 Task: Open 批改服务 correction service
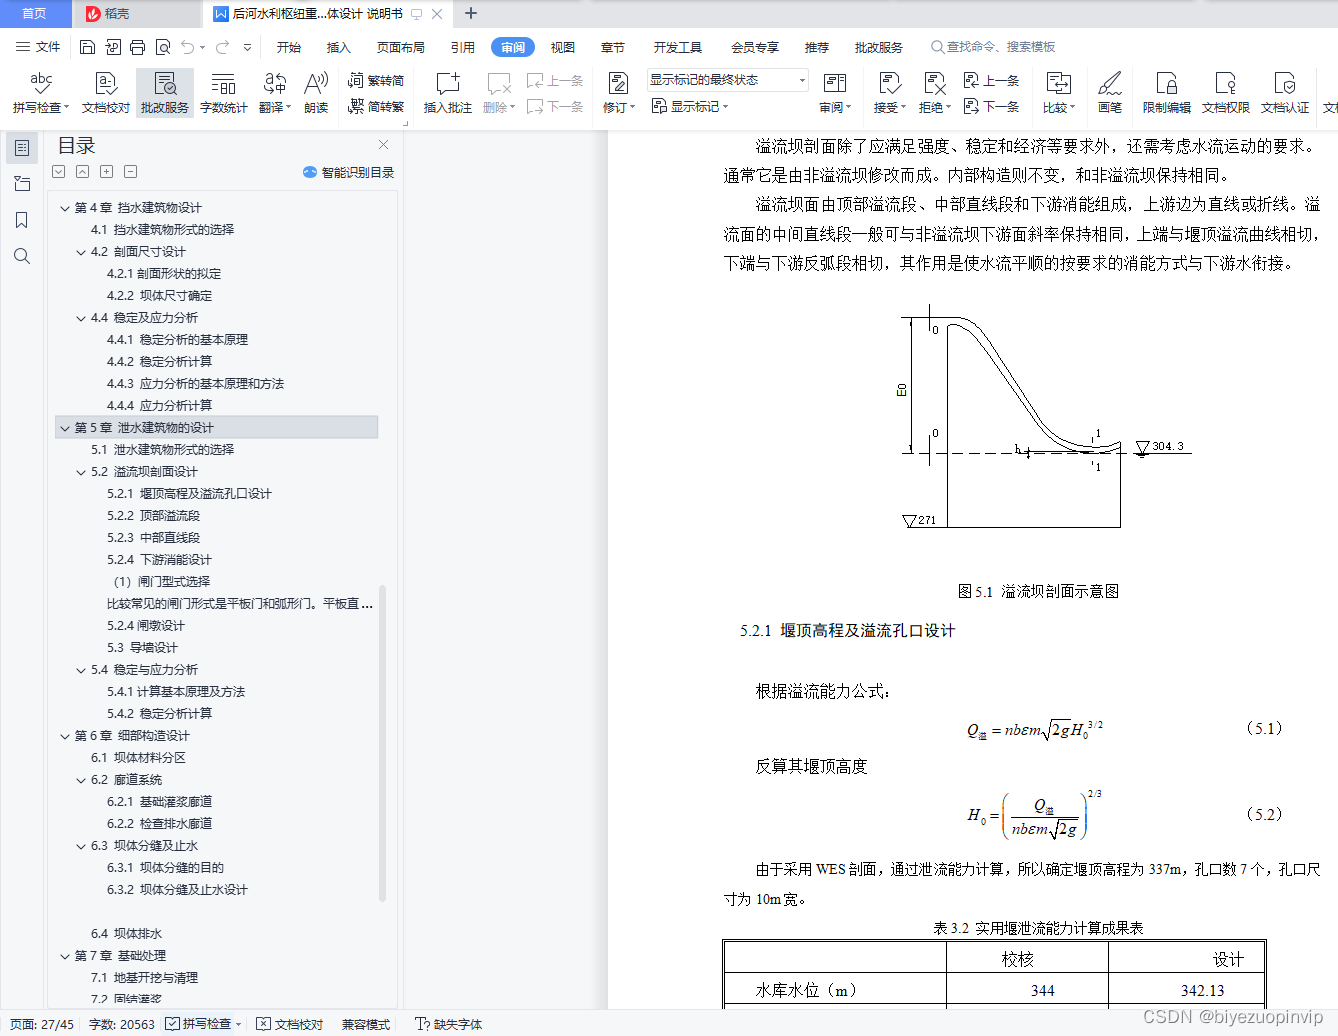165,92
